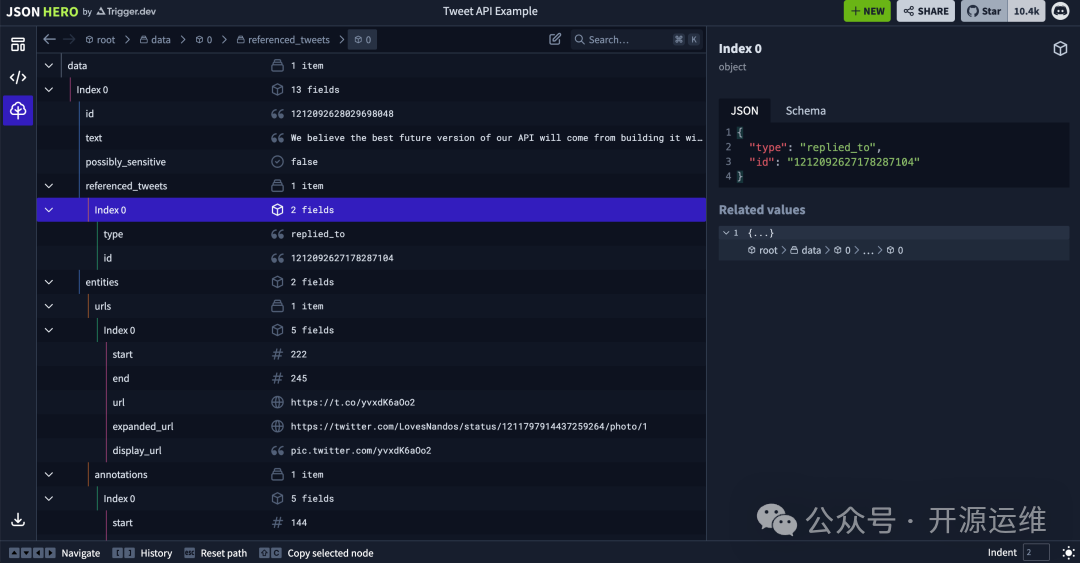Click Copy selected node in status bar
The height and width of the screenshot is (563, 1080).
coord(330,553)
